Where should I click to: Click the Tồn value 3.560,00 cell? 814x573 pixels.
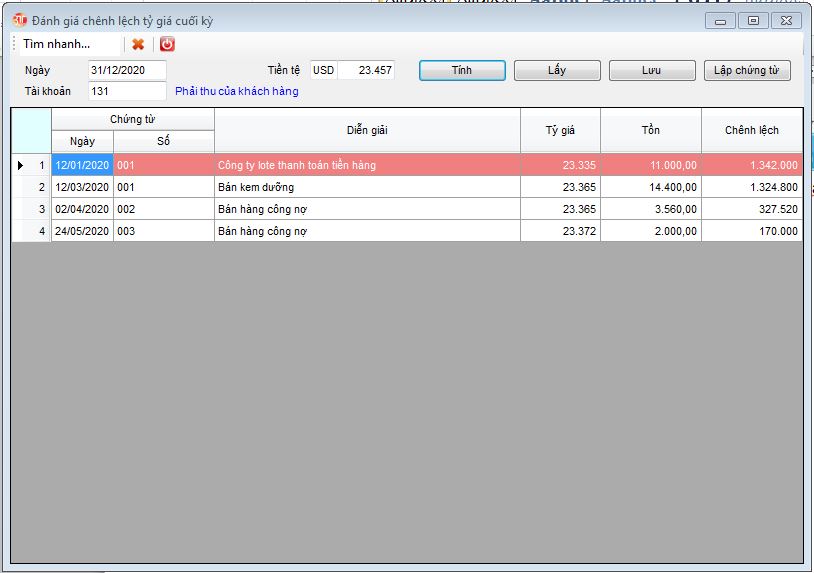coord(650,209)
